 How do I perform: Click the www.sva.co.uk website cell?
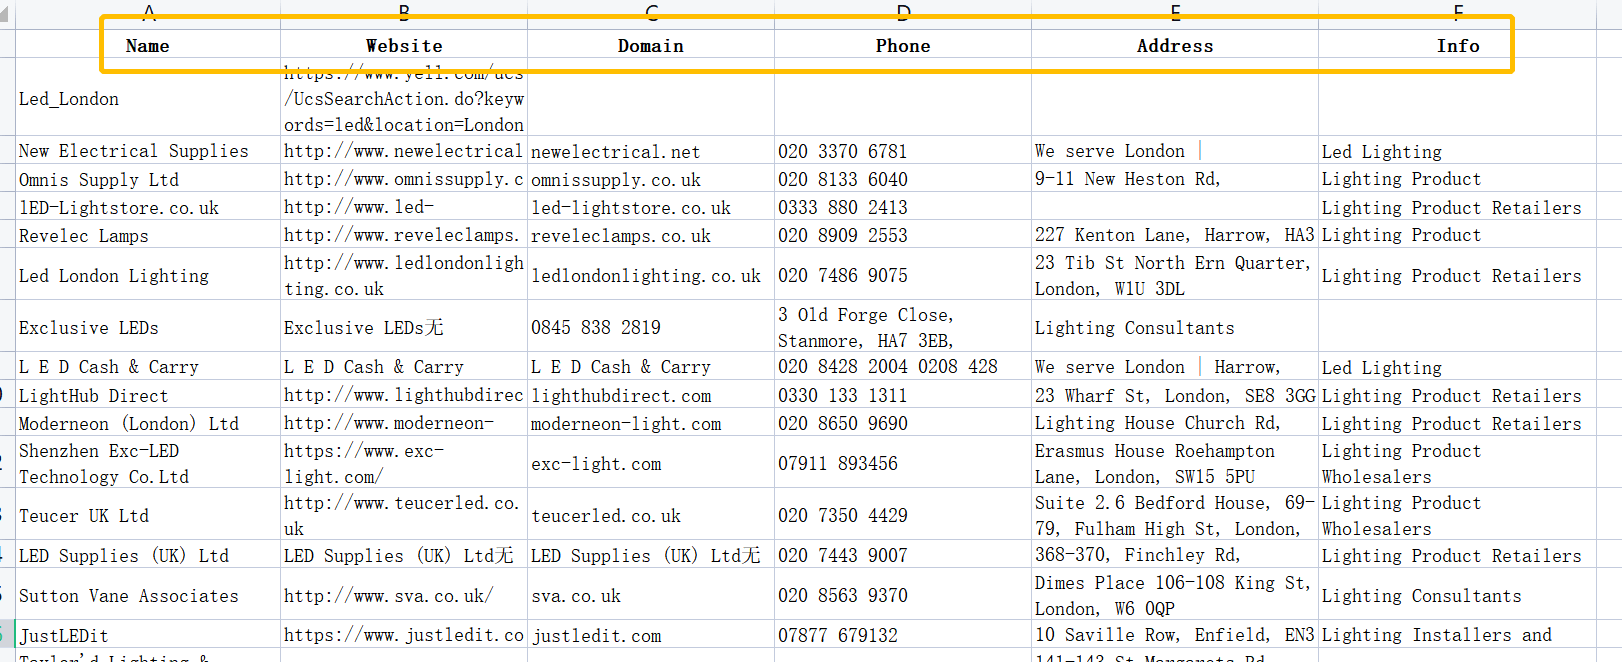(x=404, y=595)
